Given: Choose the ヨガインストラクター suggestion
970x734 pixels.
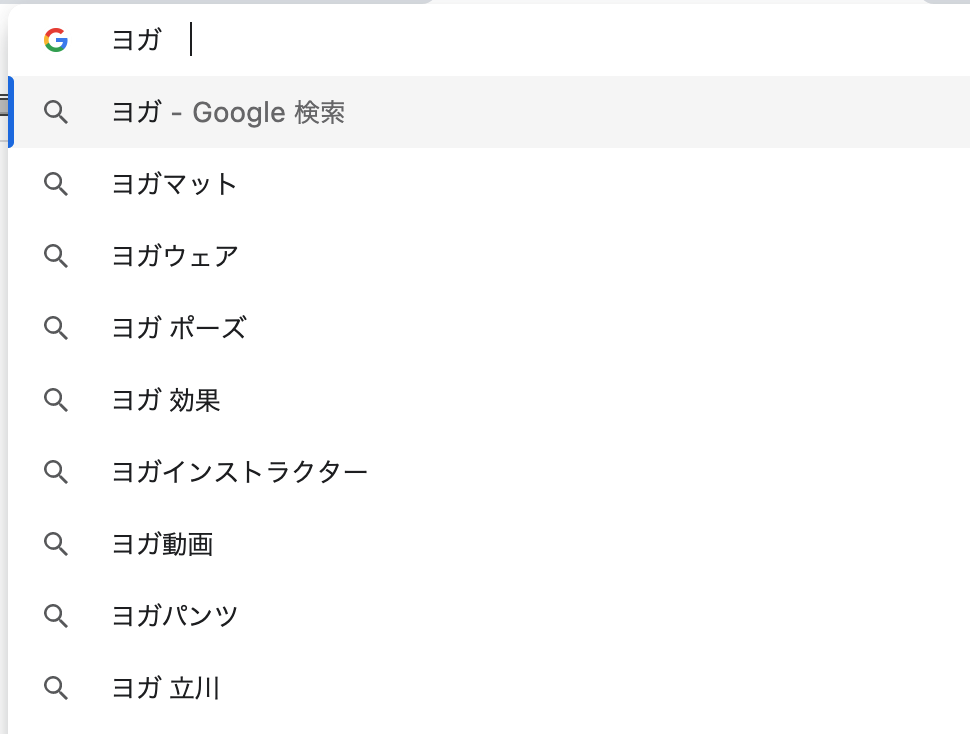Looking at the screenshot, I should point(240,472).
